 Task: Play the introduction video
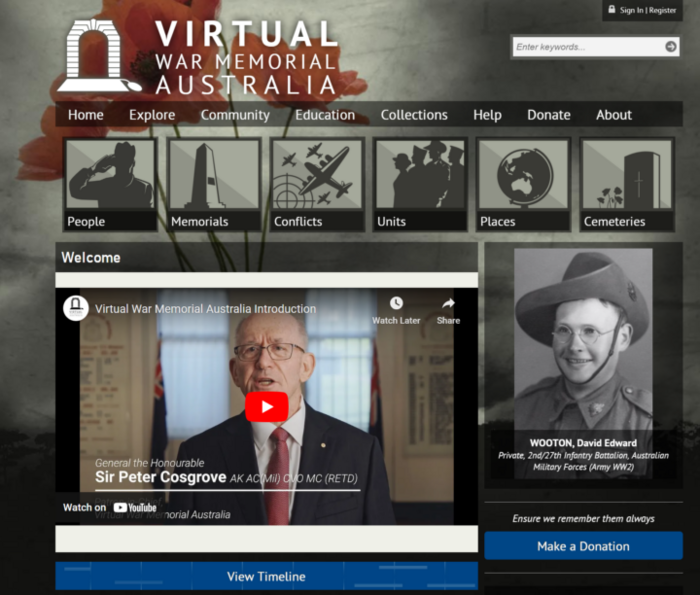tap(267, 407)
